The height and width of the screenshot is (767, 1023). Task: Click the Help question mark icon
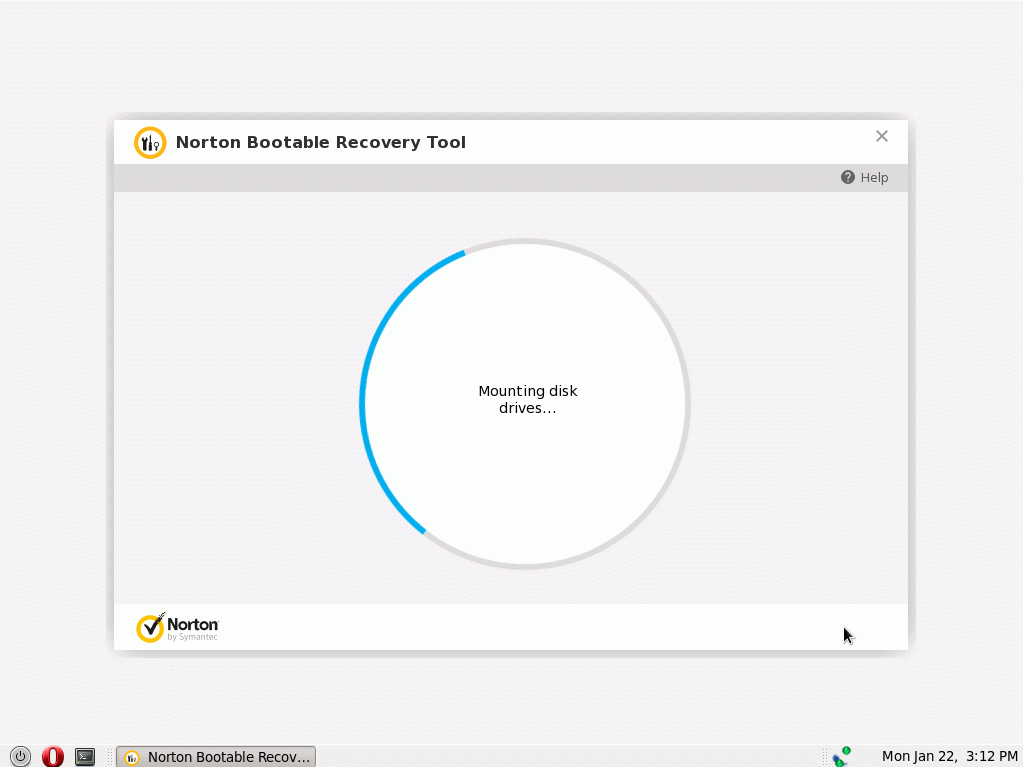coord(847,177)
